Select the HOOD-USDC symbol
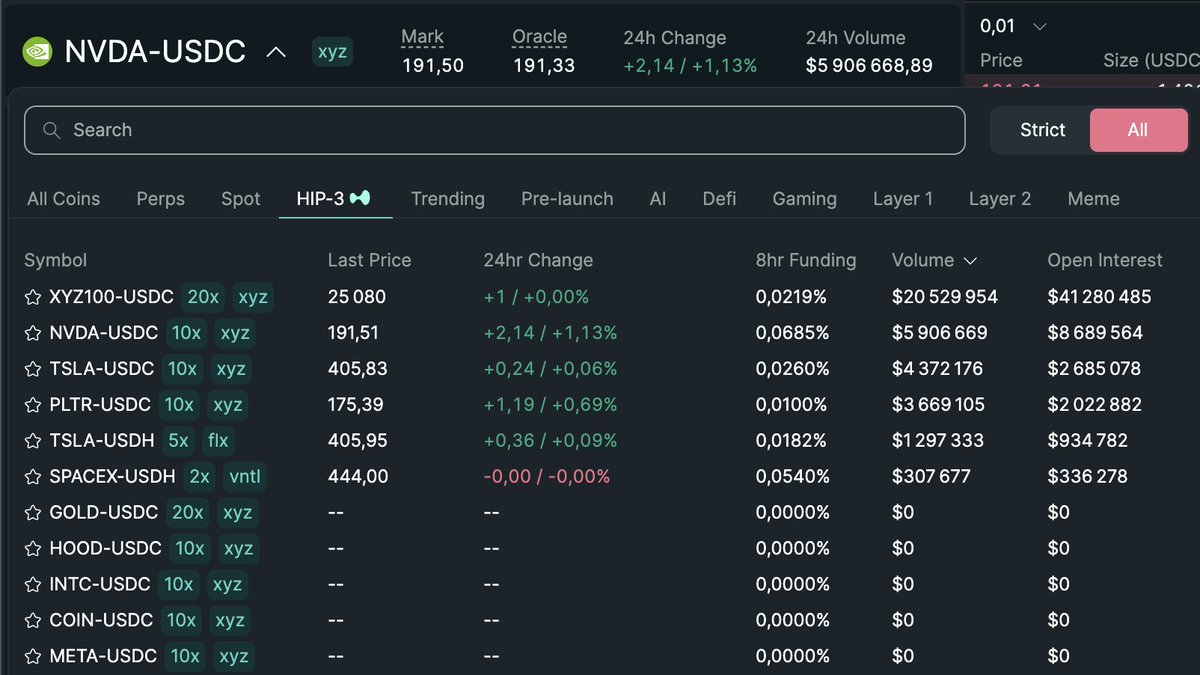1200x675 pixels. pos(105,549)
